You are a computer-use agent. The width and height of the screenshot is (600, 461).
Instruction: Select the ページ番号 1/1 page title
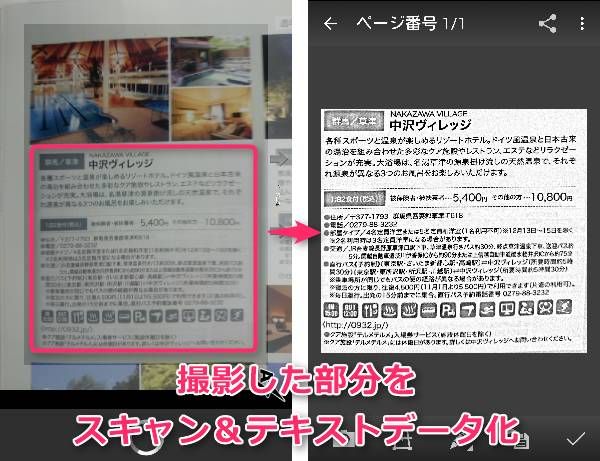410,24
